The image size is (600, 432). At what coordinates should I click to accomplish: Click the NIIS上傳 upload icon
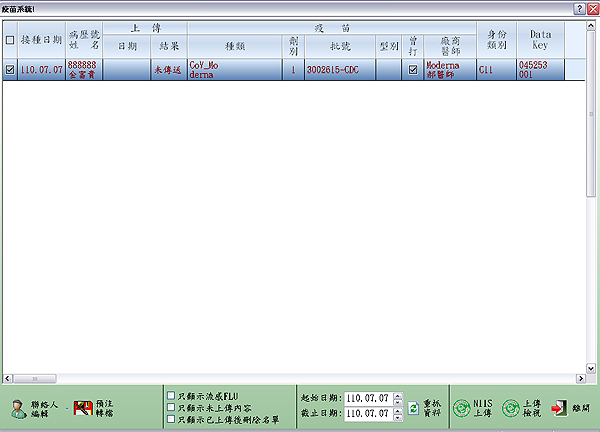click(461, 407)
